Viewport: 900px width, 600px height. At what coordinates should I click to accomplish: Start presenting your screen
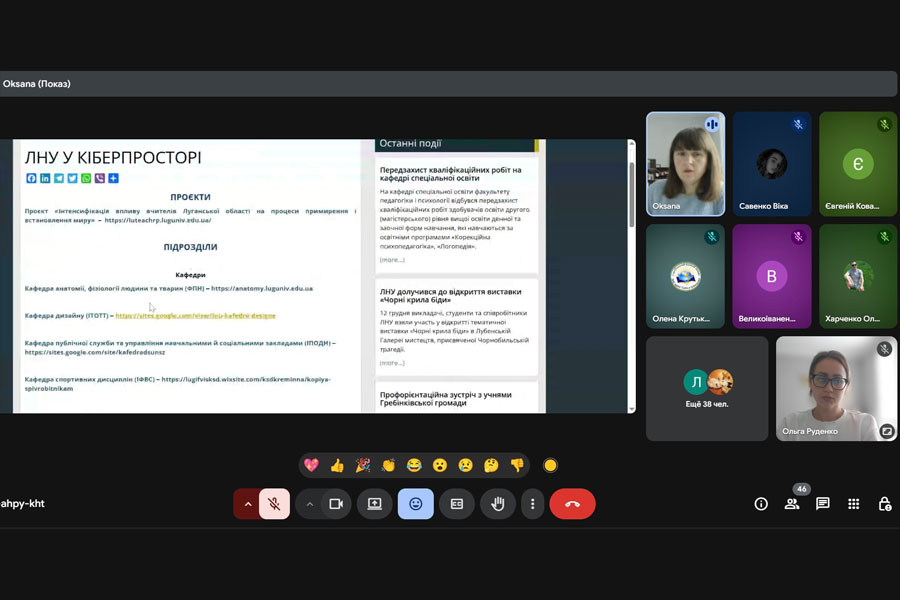tap(374, 504)
